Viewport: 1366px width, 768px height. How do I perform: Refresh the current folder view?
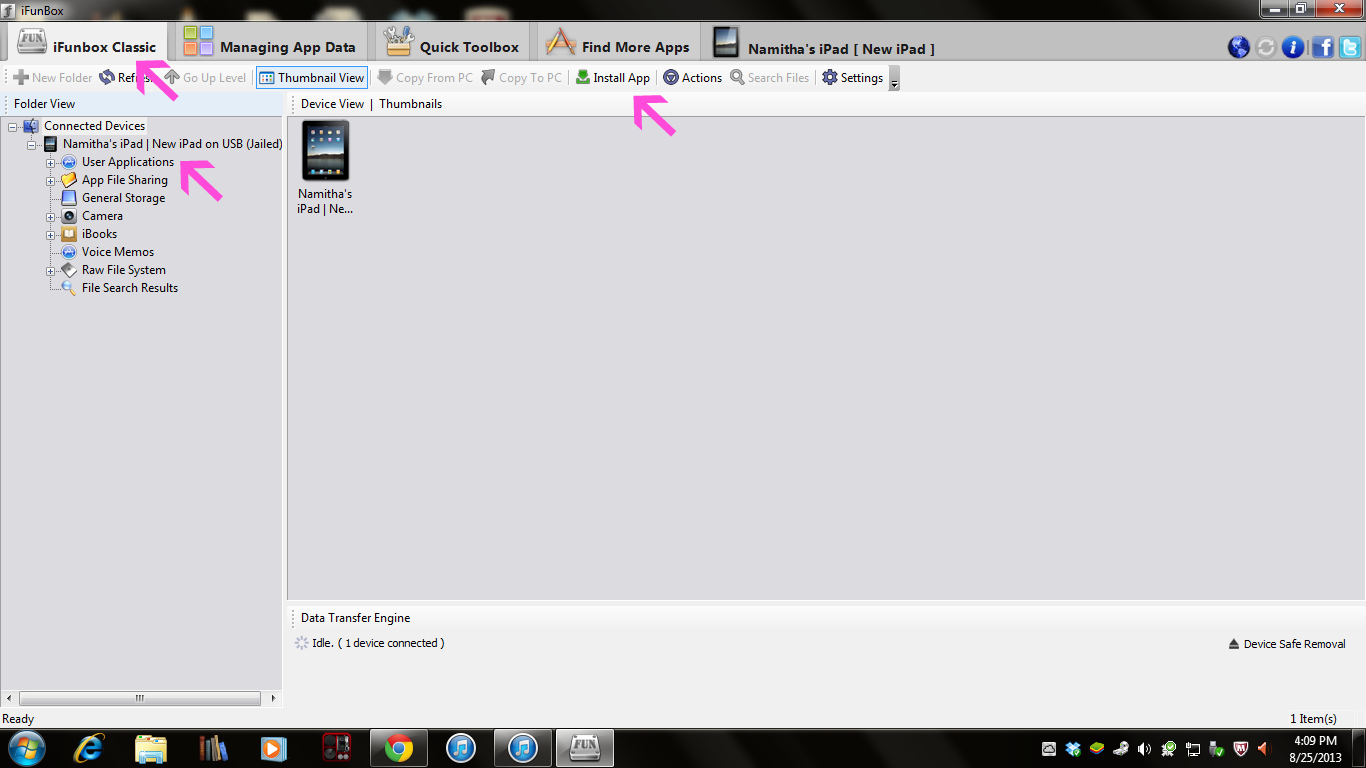coord(125,77)
